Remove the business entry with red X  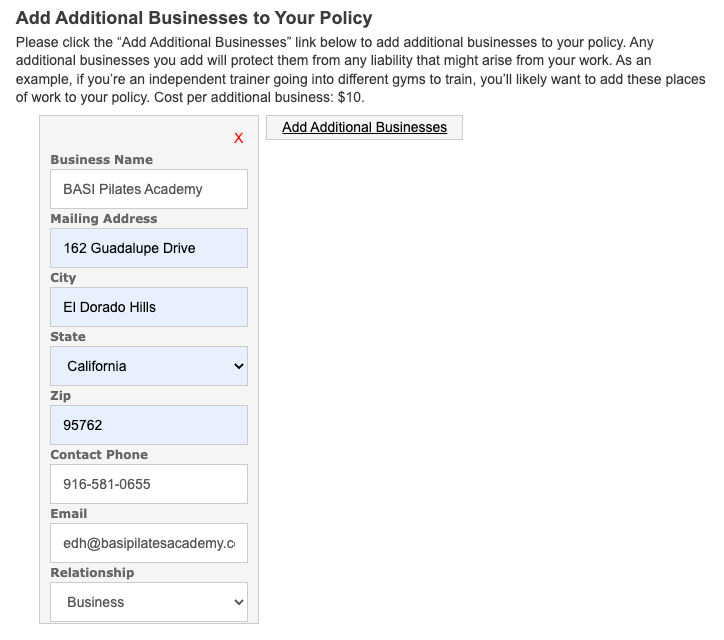238,138
